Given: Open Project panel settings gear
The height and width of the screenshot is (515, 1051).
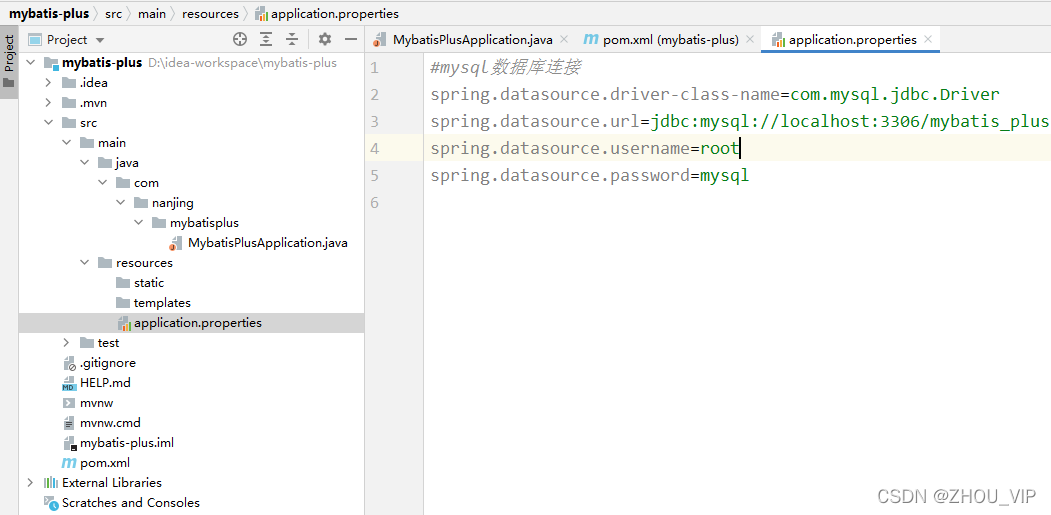Looking at the screenshot, I should [x=324, y=40].
